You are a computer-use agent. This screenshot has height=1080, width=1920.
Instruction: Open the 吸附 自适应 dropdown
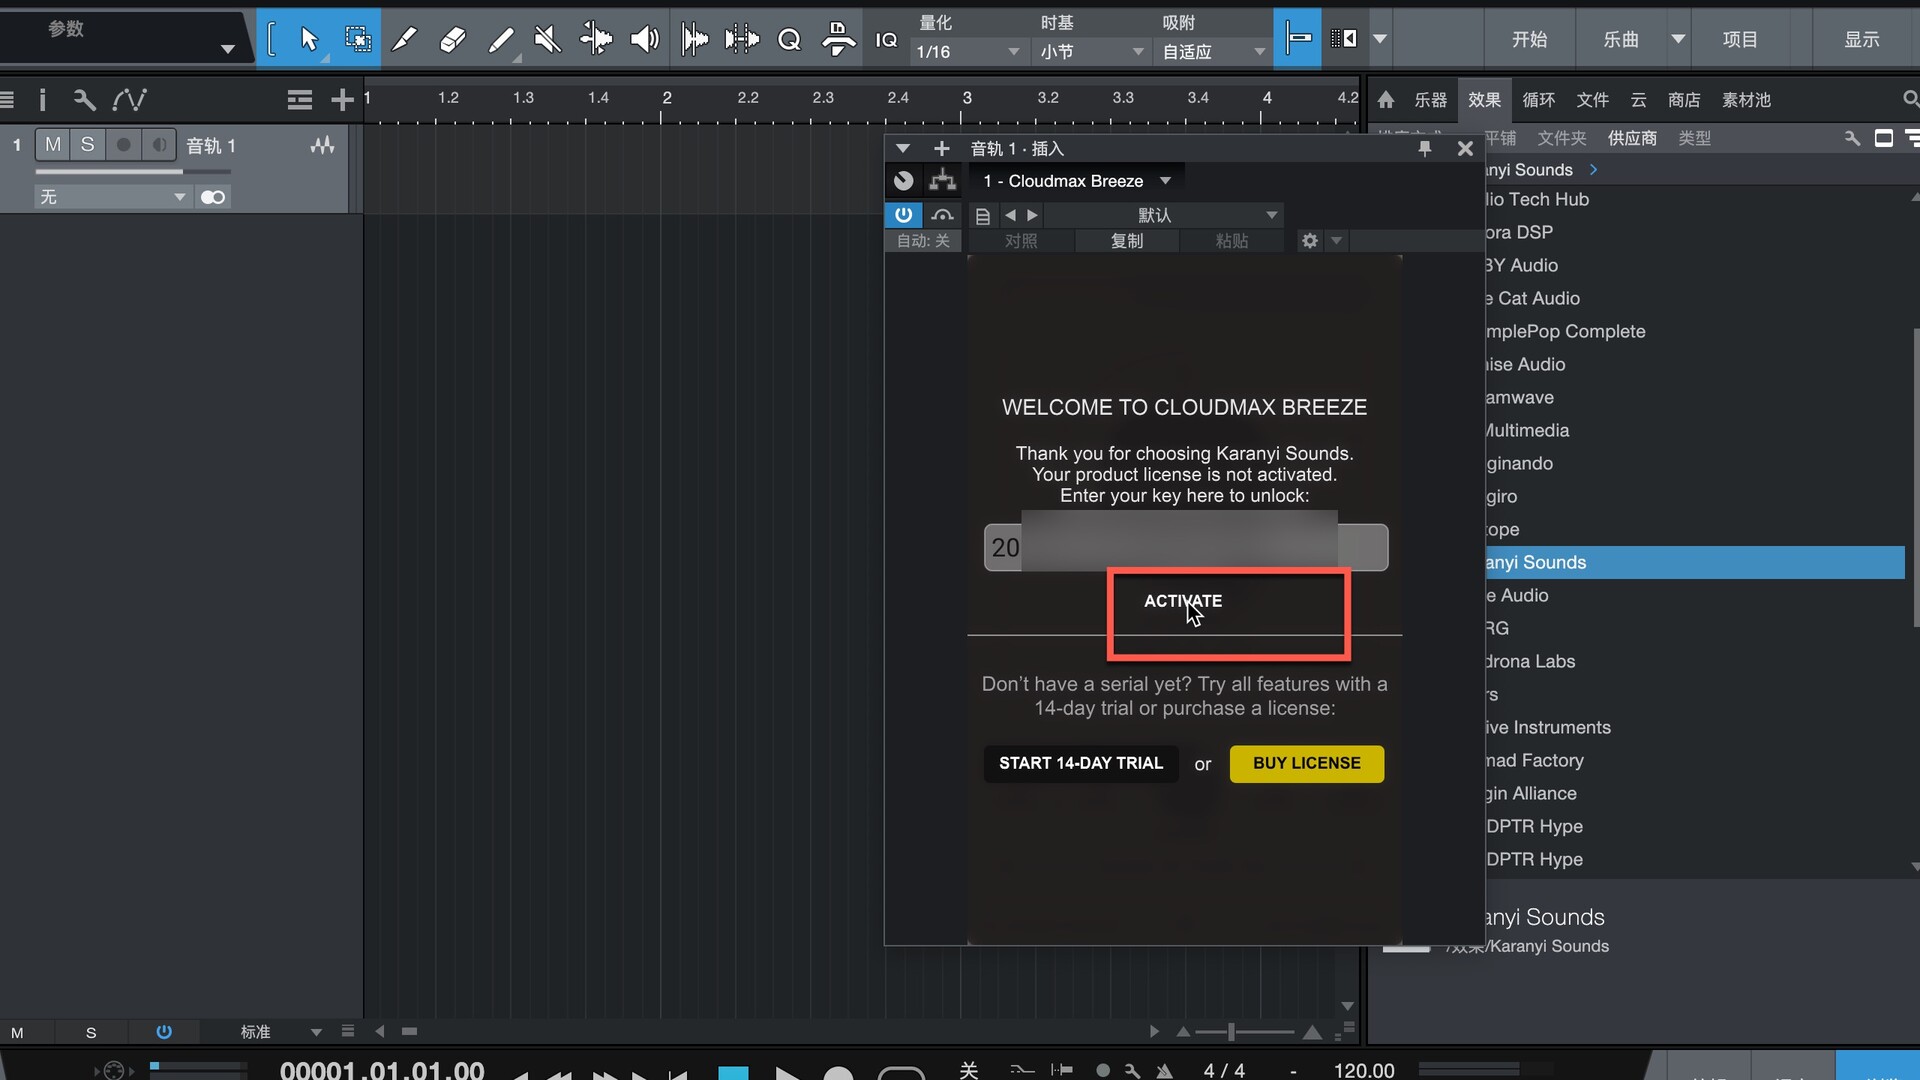point(1214,51)
